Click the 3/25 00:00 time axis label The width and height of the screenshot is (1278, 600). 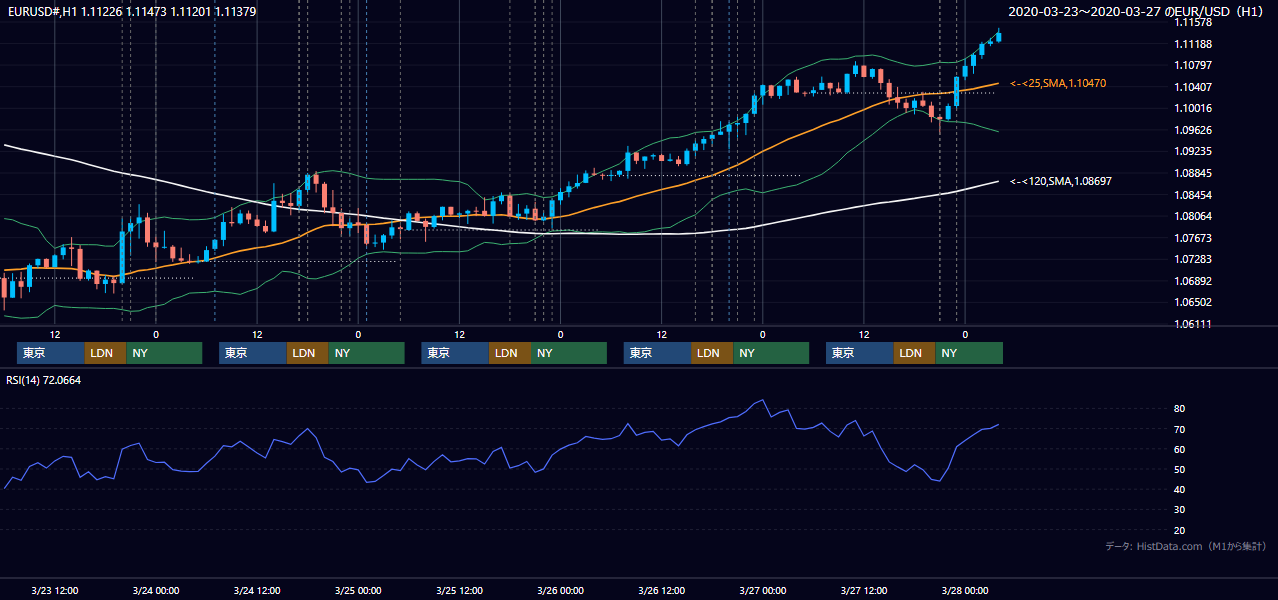coord(358,590)
